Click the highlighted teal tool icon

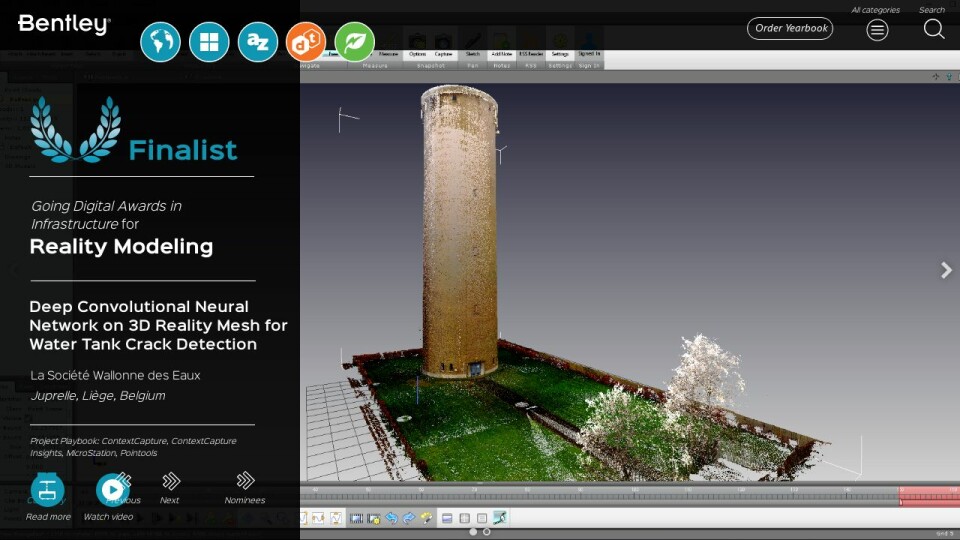point(500,518)
